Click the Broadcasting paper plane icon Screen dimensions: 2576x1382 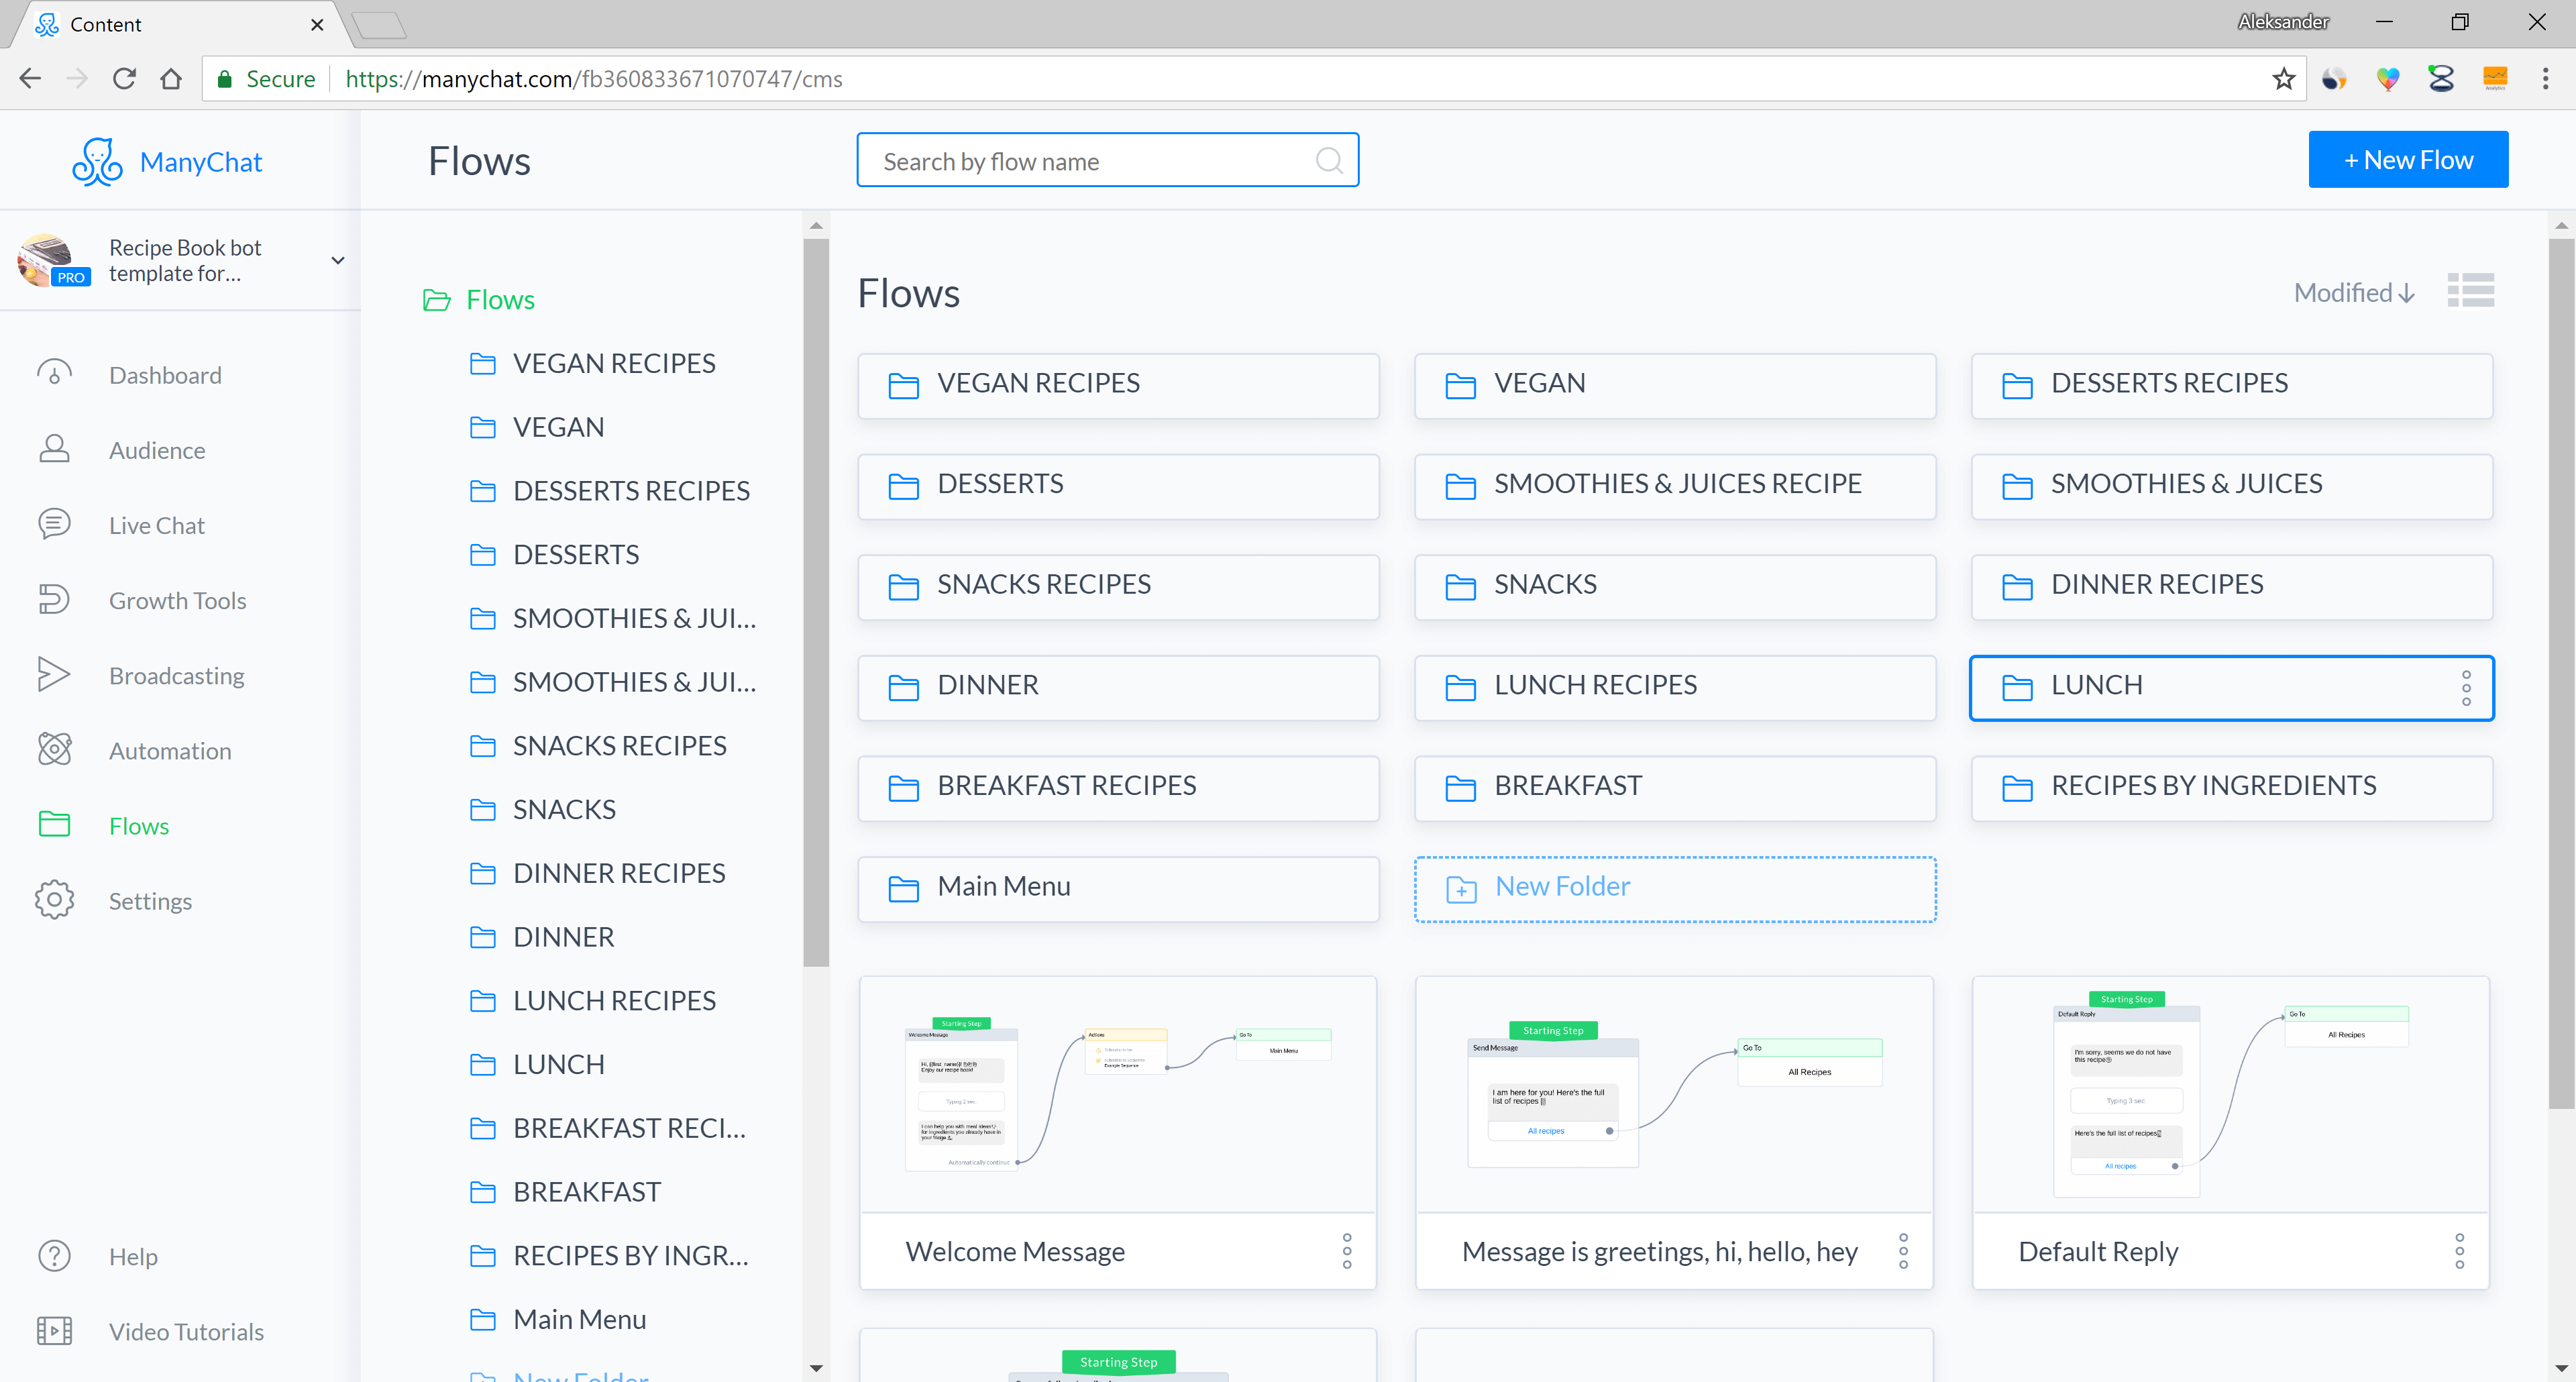click(x=54, y=674)
